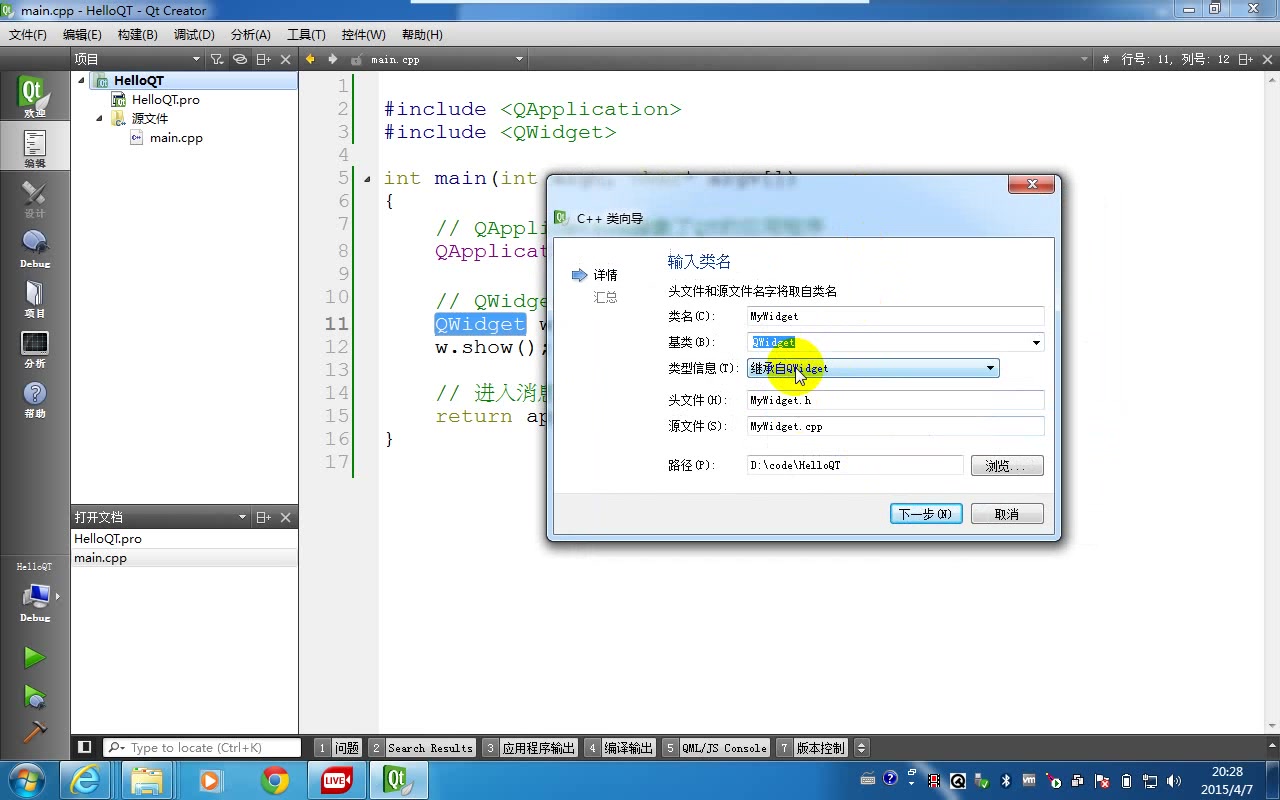This screenshot has height=800, width=1280.
Task: Open Windows Explorer folder on taskbar
Action: 146,780
